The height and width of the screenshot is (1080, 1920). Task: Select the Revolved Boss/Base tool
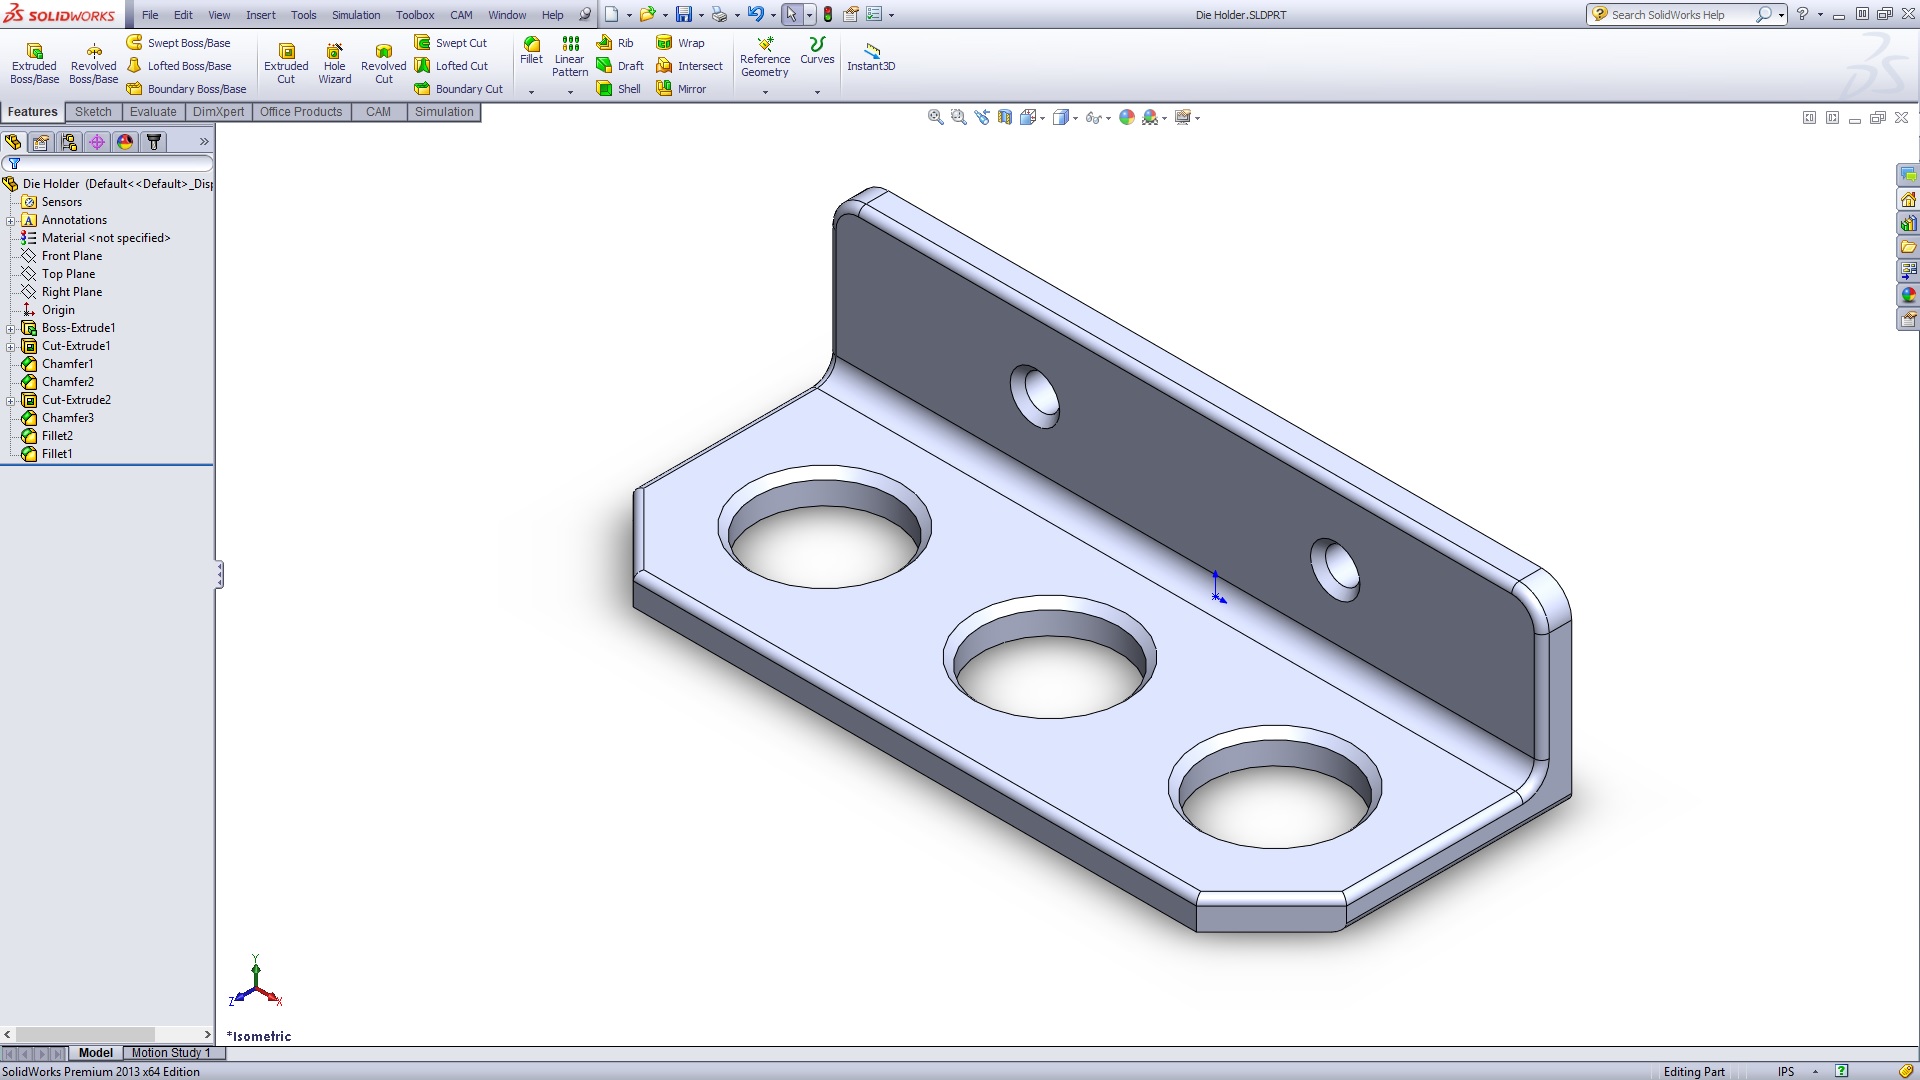(93, 64)
